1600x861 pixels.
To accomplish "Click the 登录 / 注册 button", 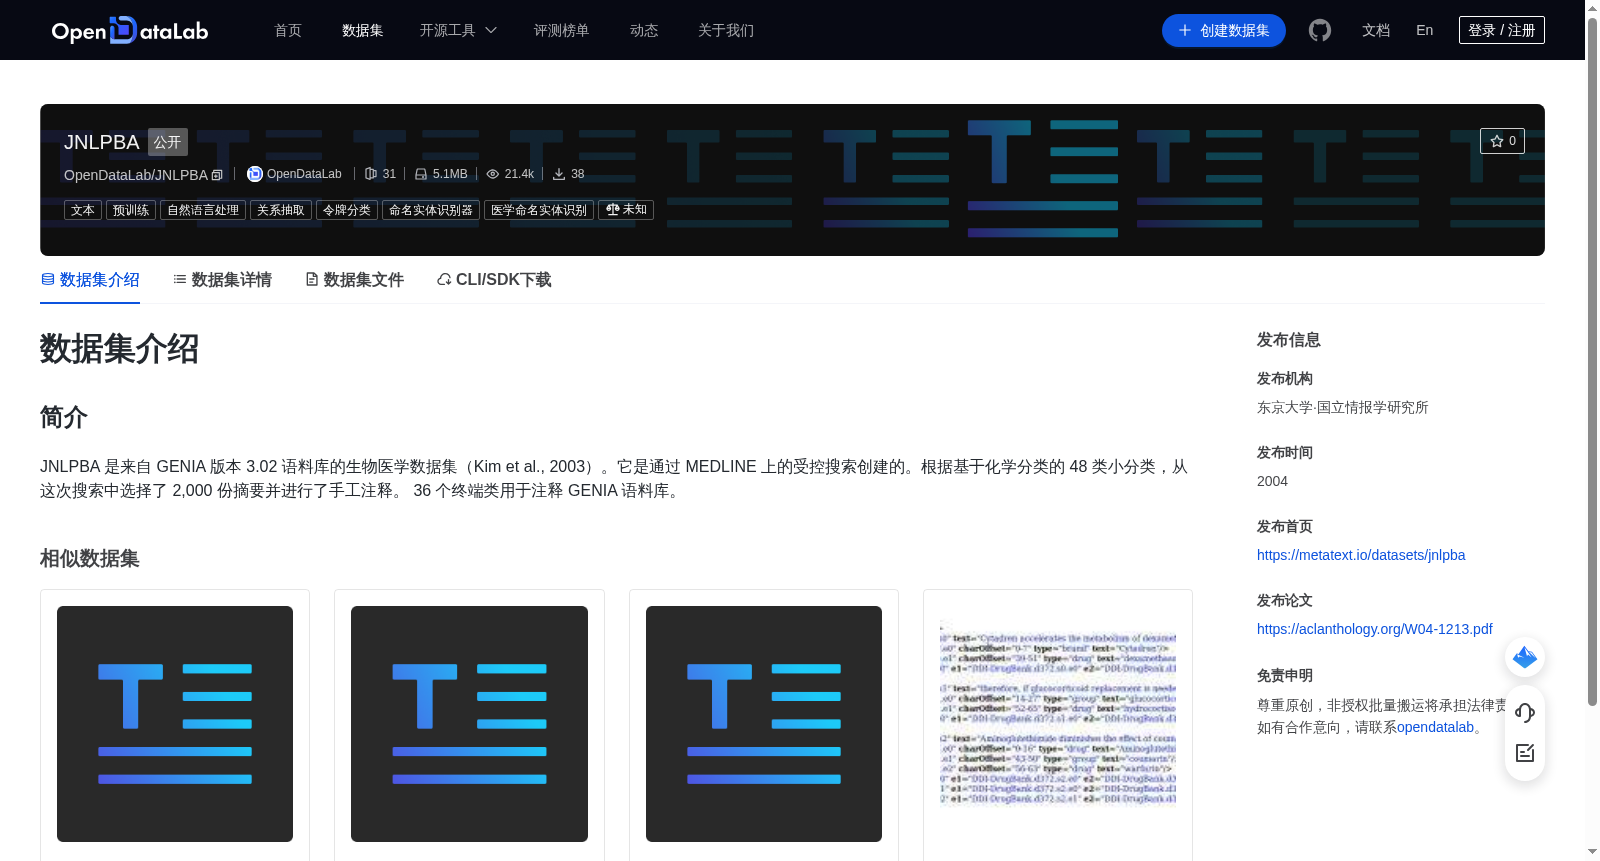I will point(1502,30).
